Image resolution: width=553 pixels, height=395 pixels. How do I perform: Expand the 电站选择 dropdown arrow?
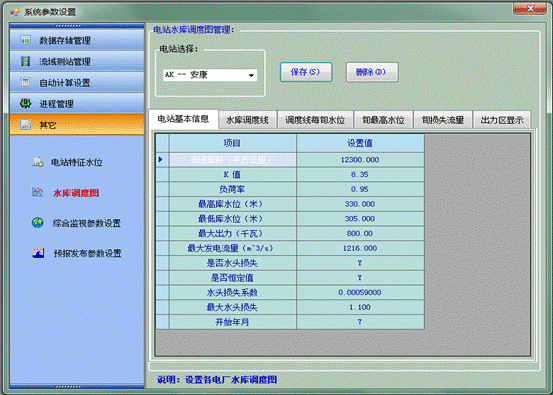[x=251, y=75]
